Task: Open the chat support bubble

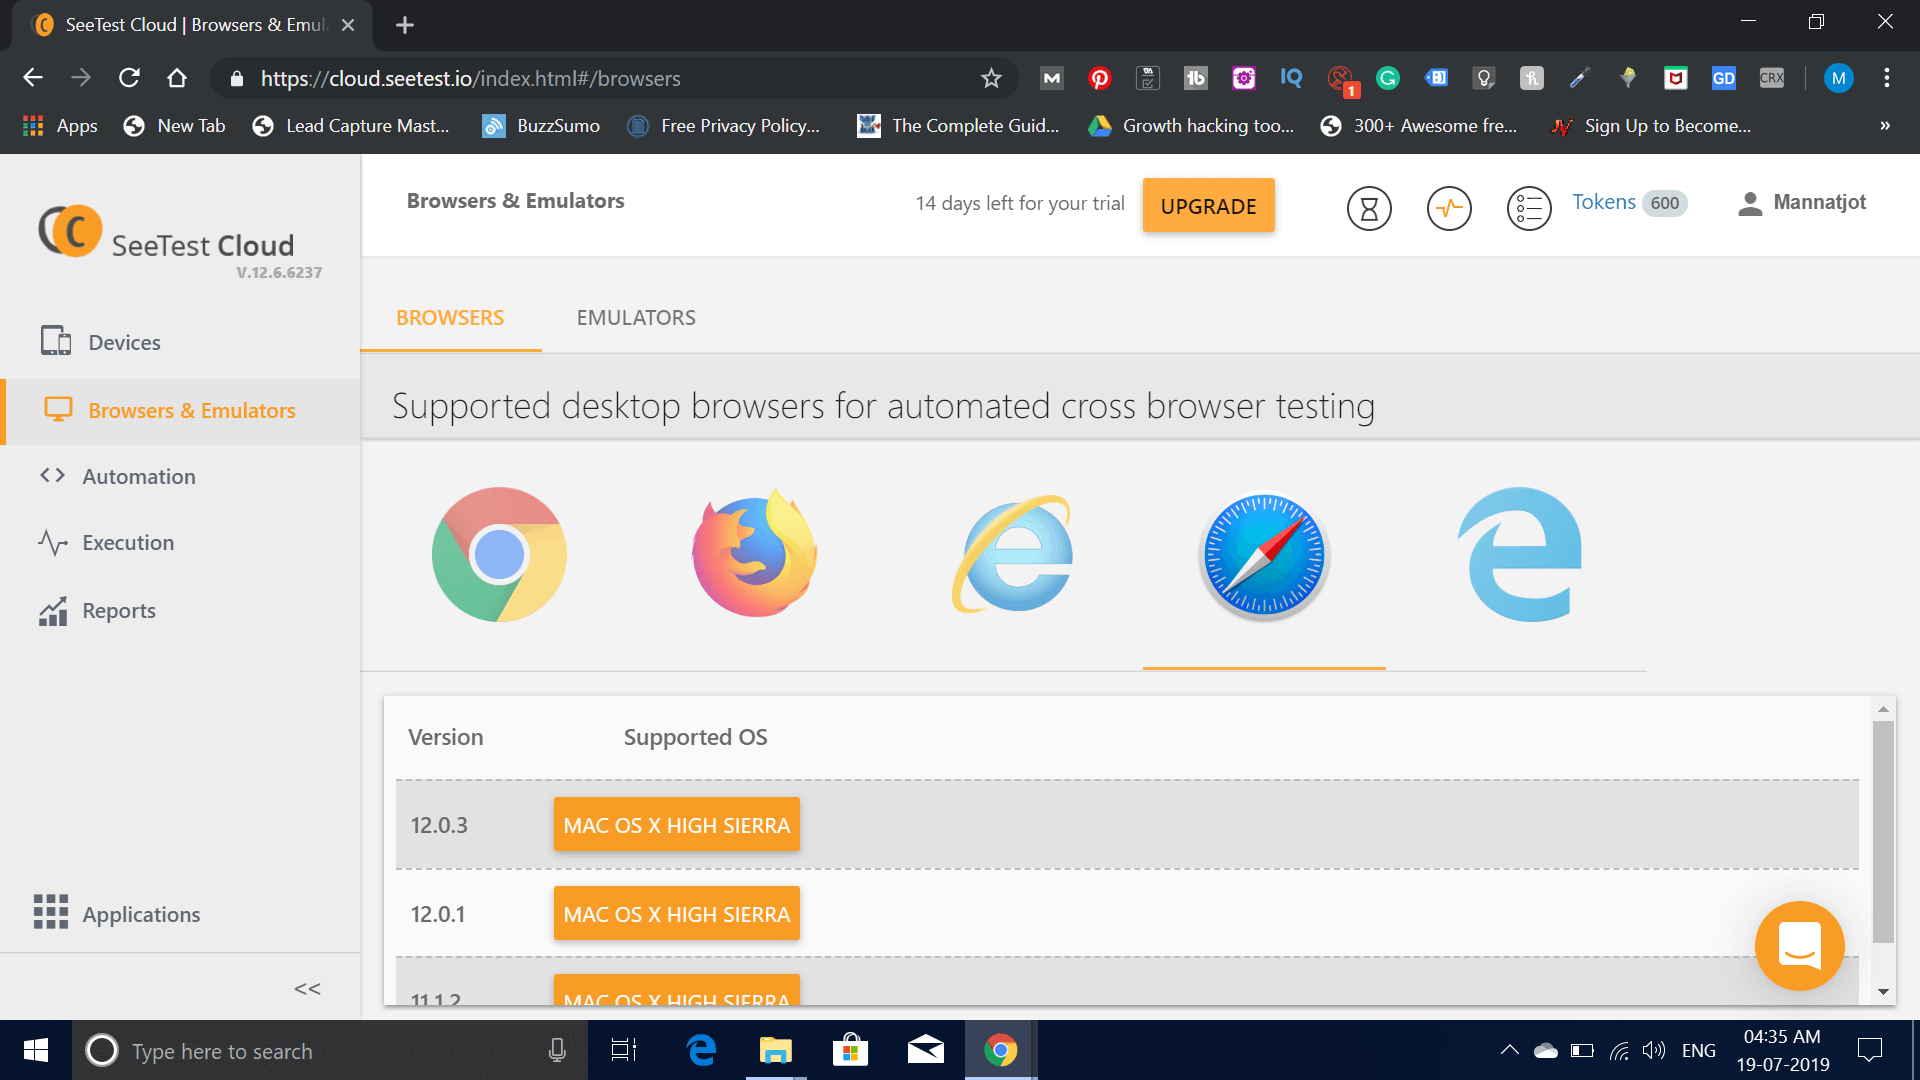Action: [1799, 945]
